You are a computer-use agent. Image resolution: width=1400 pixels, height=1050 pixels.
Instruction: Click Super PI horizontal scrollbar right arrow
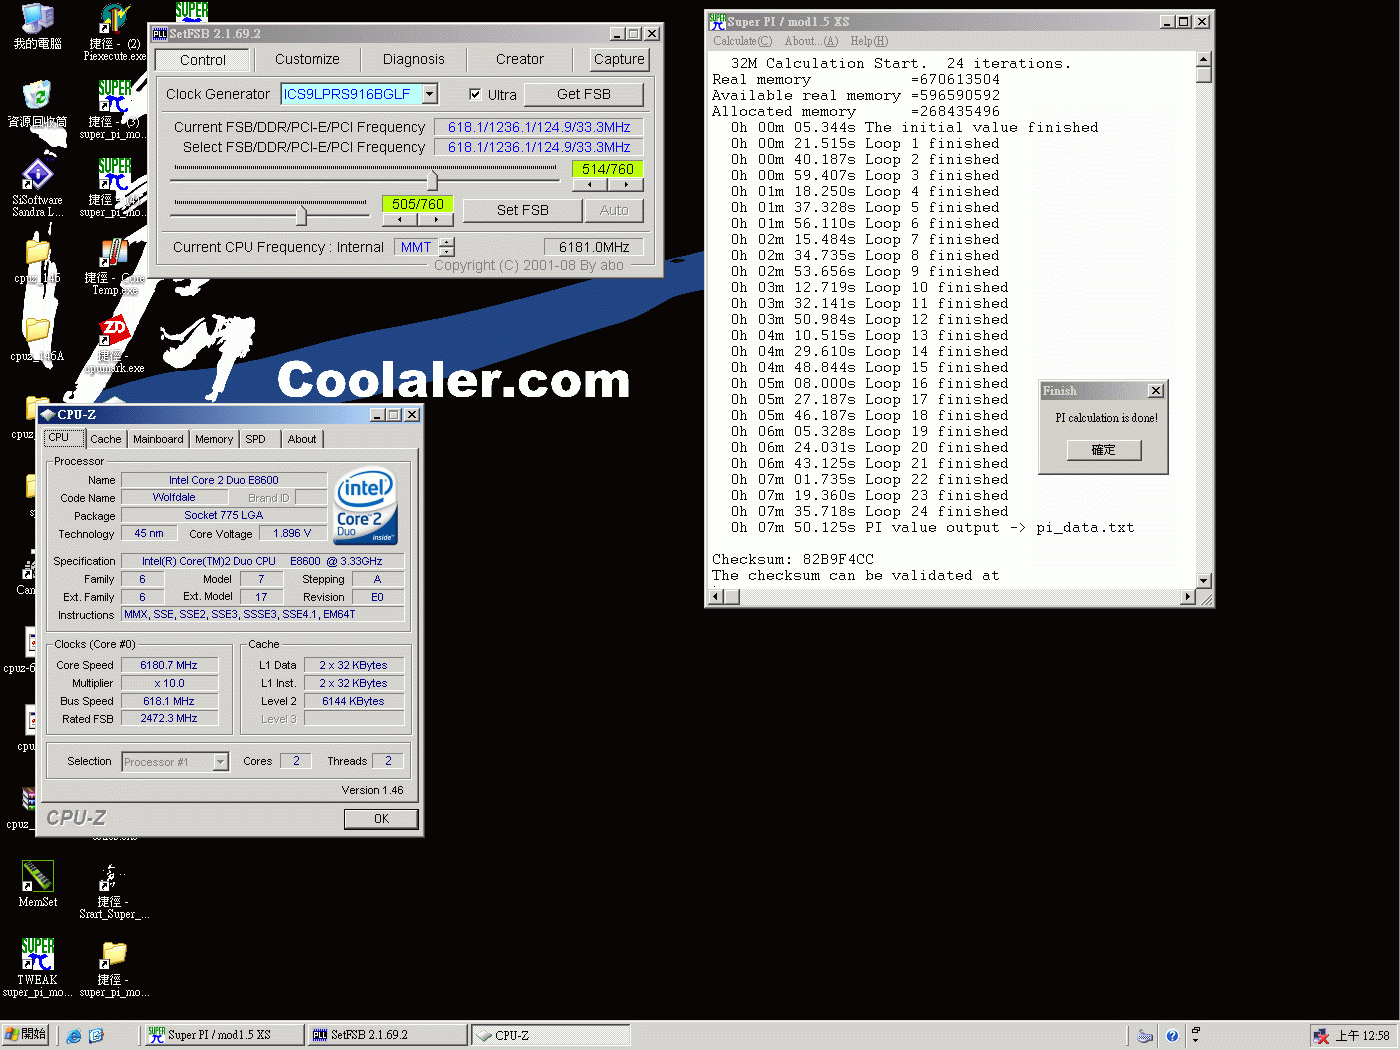click(x=1188, y=597)
